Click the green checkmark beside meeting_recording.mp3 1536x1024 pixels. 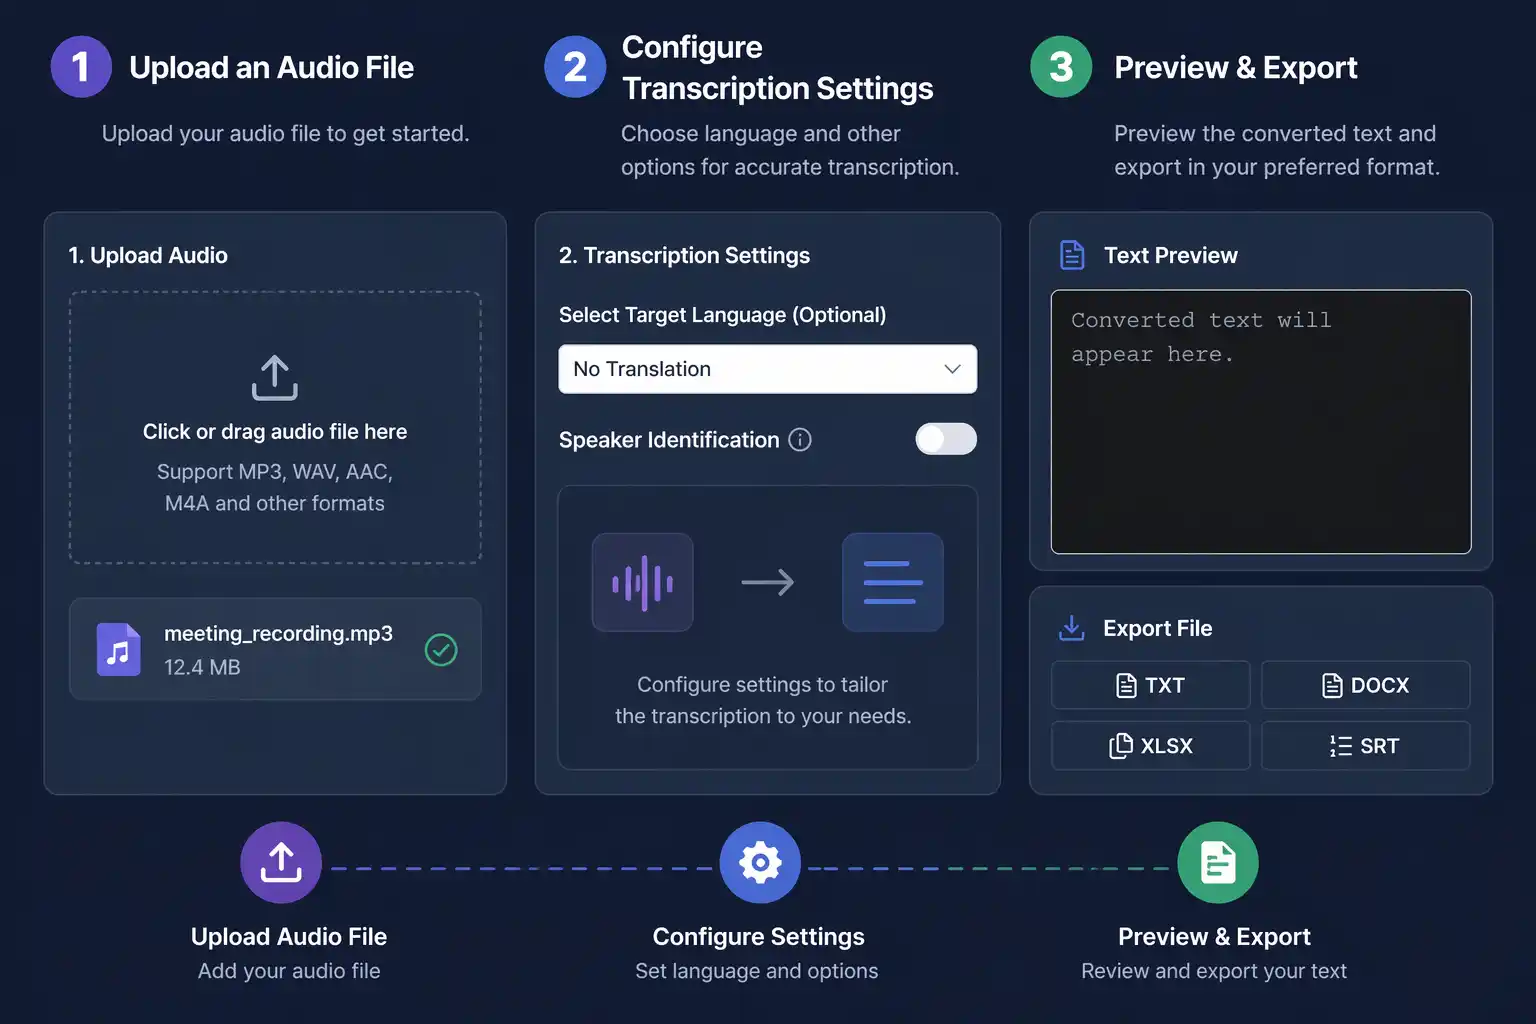click(x=441, y=650)
